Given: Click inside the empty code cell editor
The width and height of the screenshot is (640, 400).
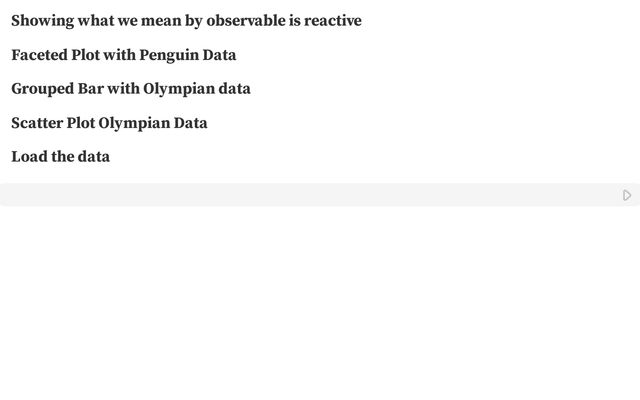Looking at the screenshot, I should (300, 195).
